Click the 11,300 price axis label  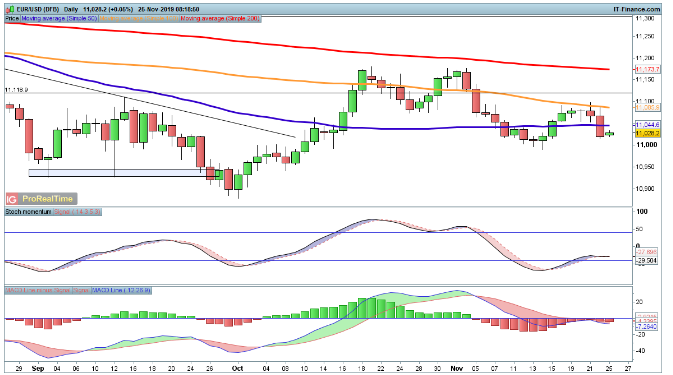[x=646, y=18]
